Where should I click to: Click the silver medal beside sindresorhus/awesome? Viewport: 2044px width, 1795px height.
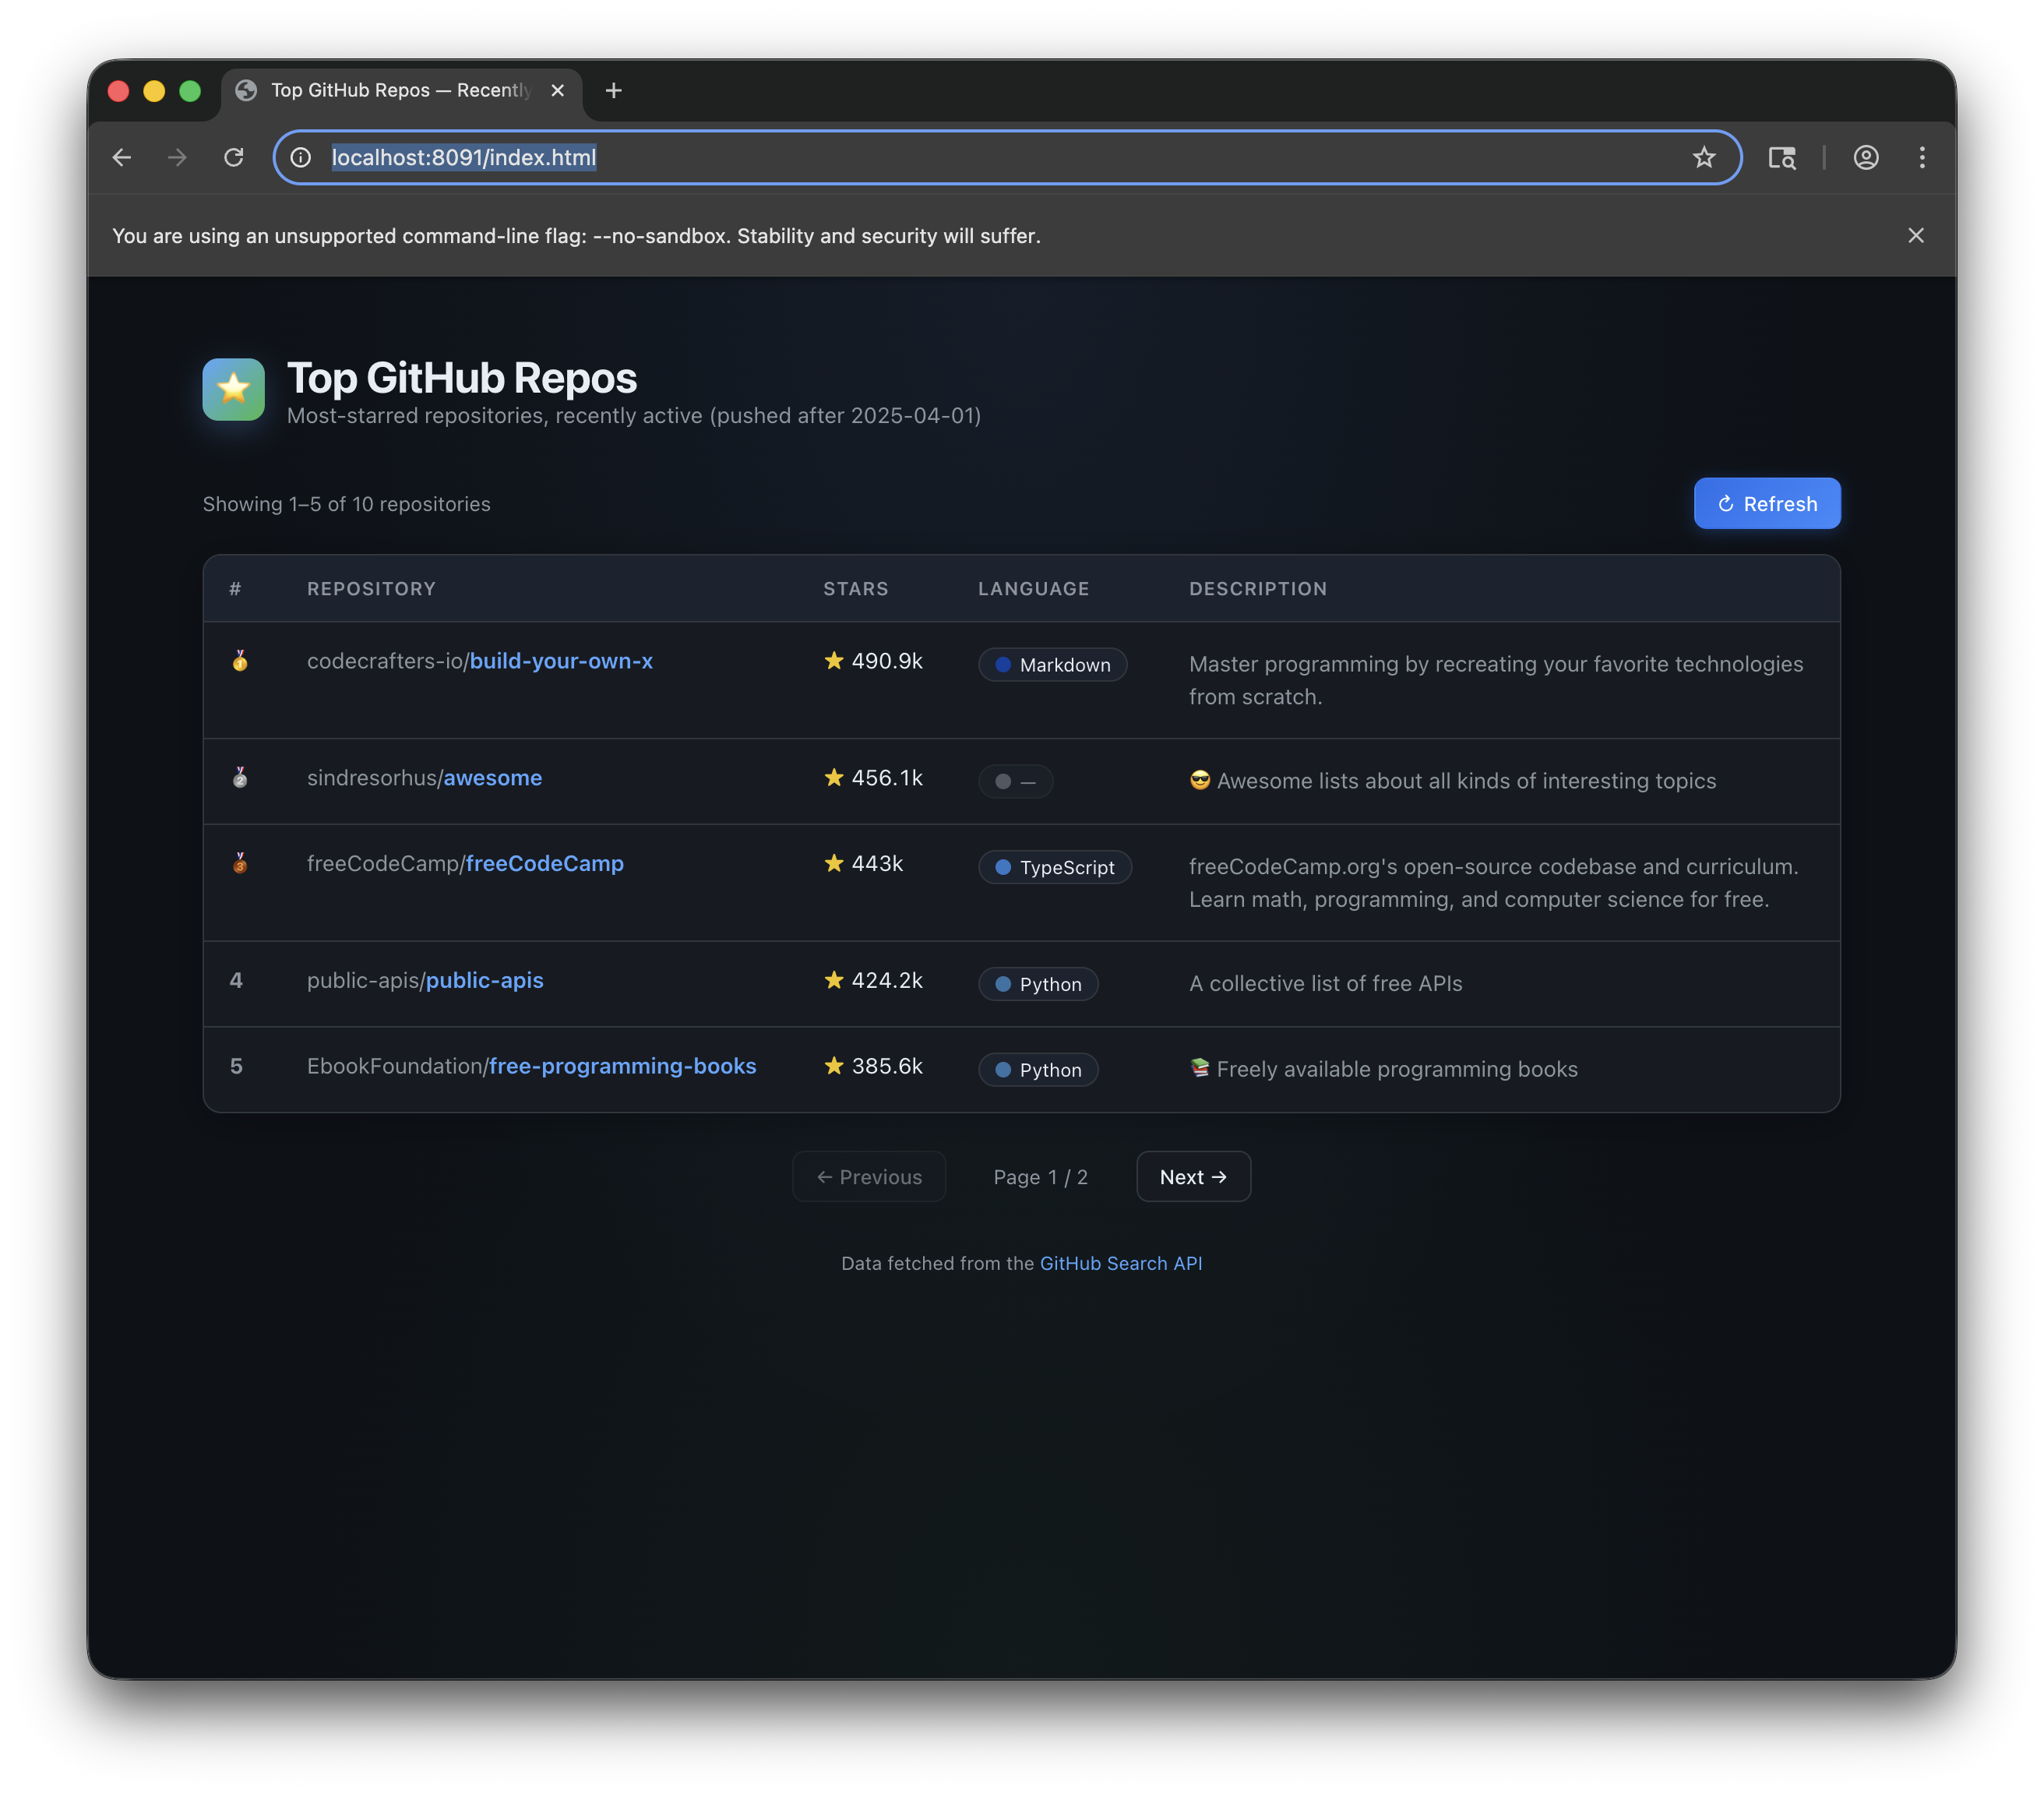(x=239, y=779)
